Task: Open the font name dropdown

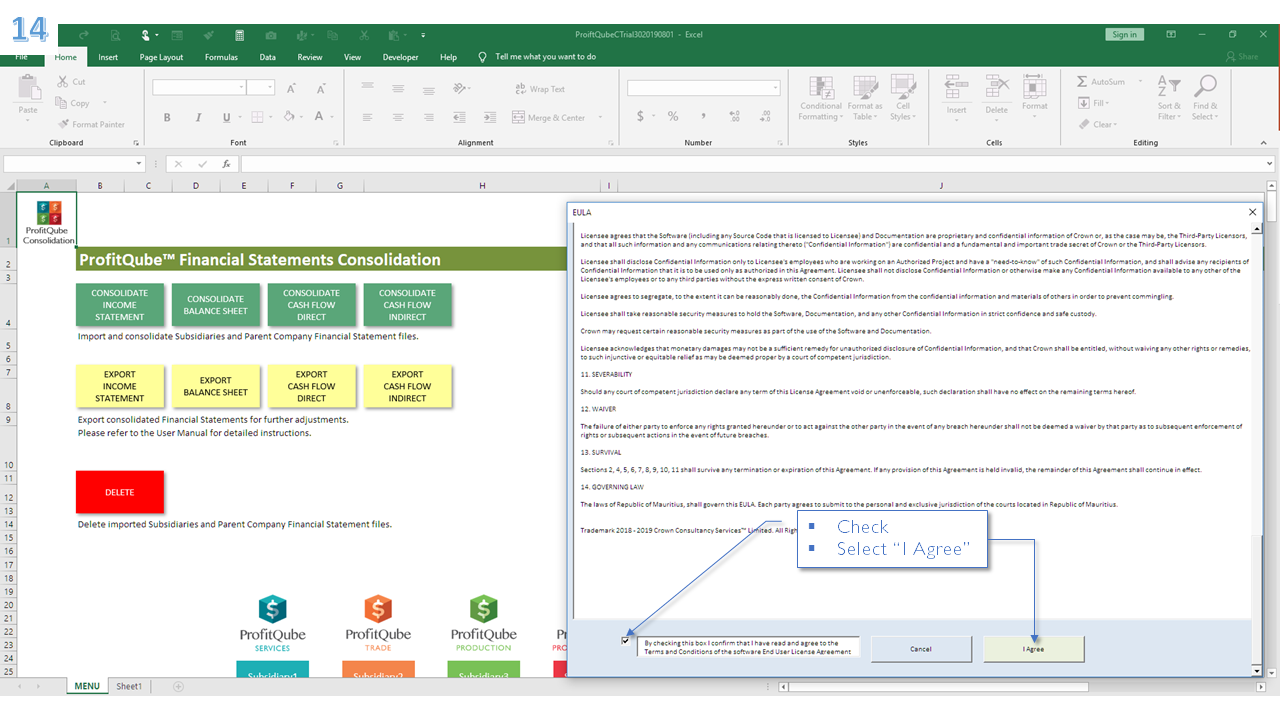Action: 242,88
